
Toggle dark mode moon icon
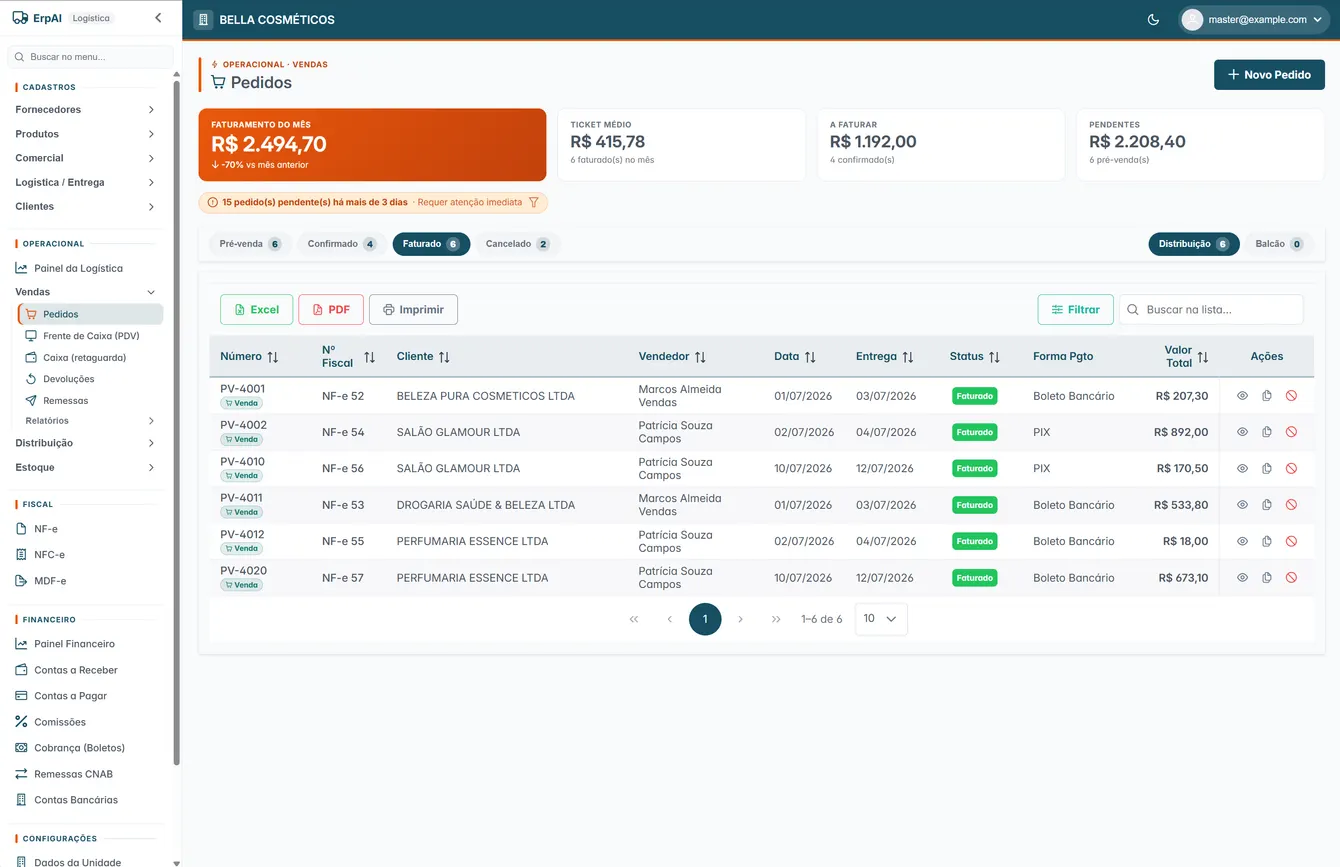(1153, 19)
